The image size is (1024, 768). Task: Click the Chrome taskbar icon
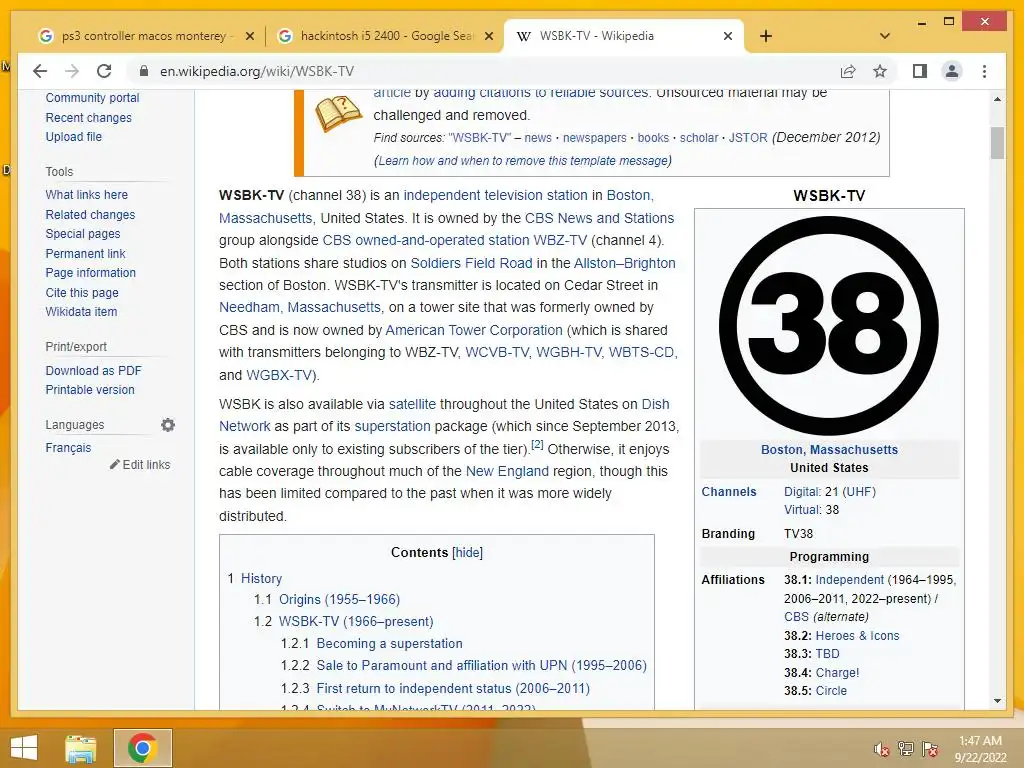point(142,748)
